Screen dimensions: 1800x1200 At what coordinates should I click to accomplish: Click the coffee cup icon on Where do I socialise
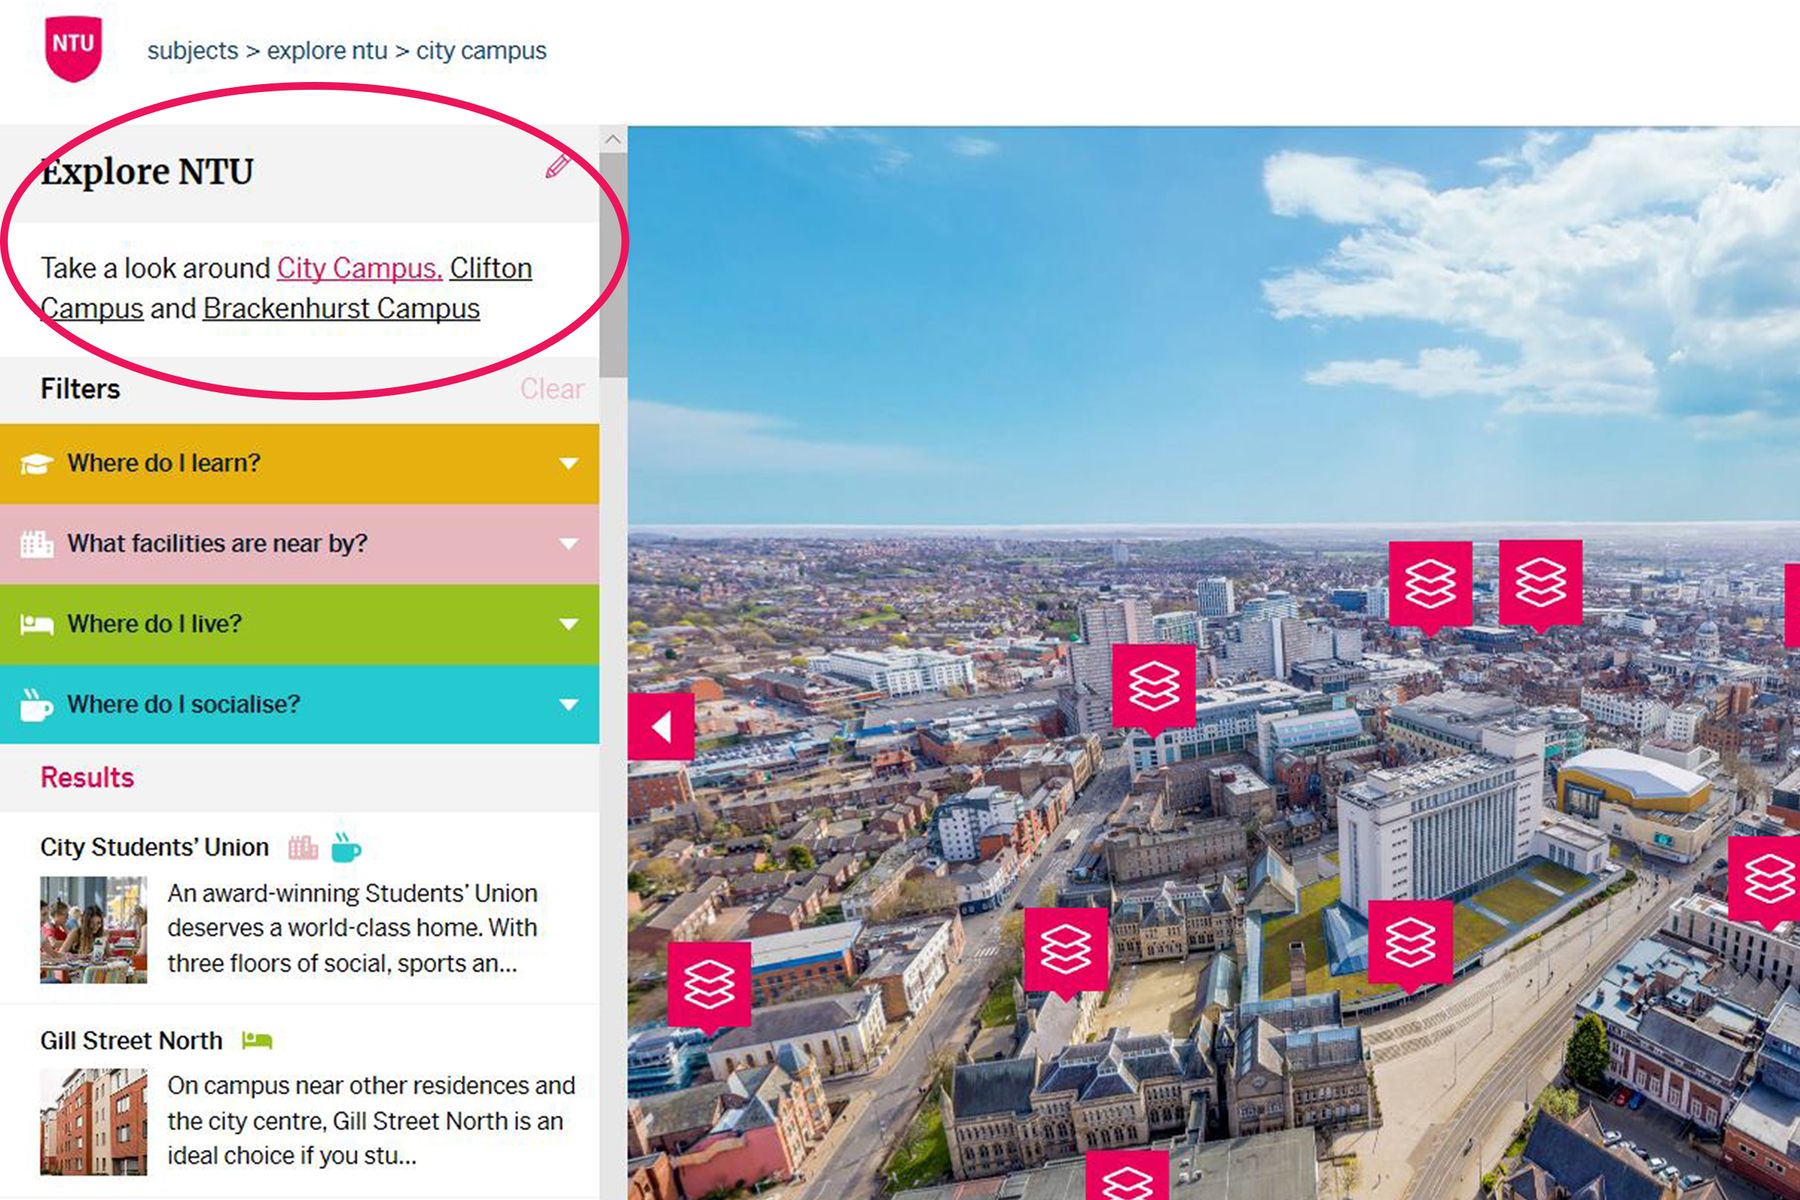36,704
